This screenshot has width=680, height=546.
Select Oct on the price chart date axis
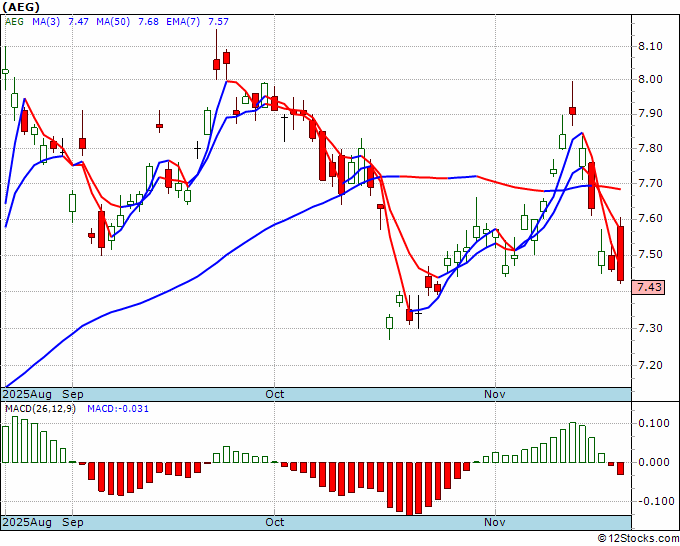click(x=275, y=394)
